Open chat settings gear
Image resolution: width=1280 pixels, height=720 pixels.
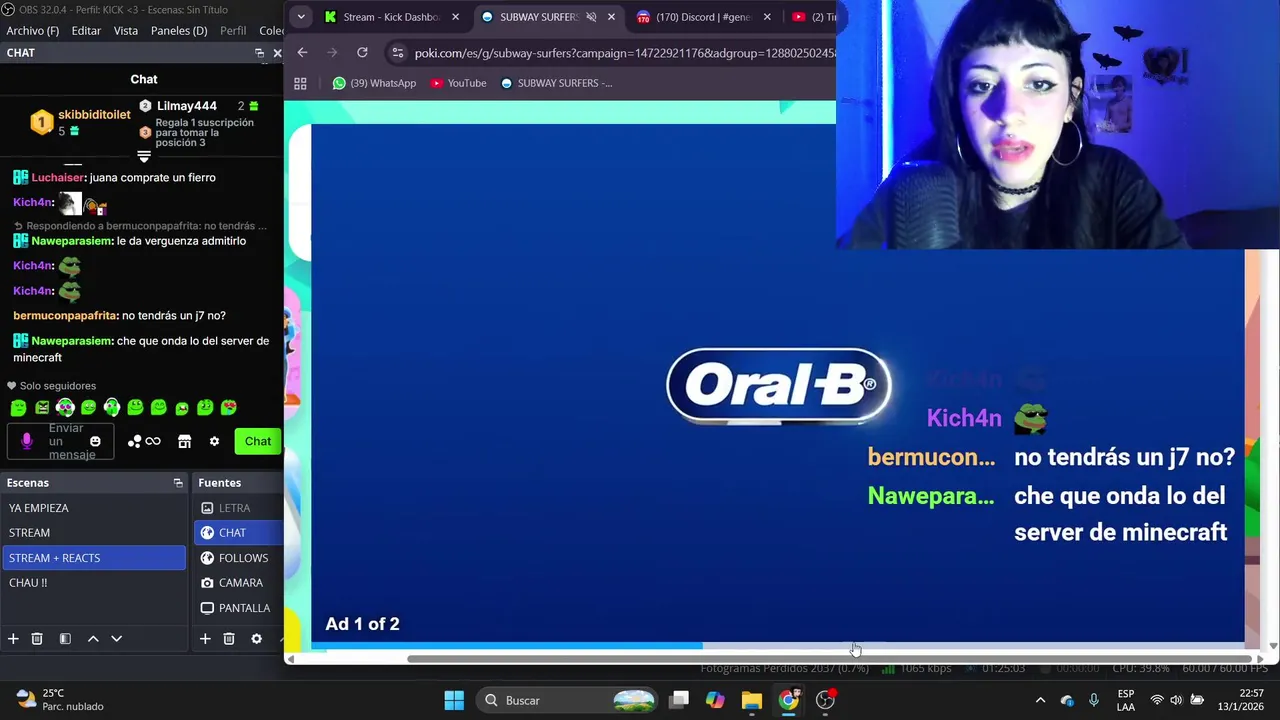tap(214, 441)
